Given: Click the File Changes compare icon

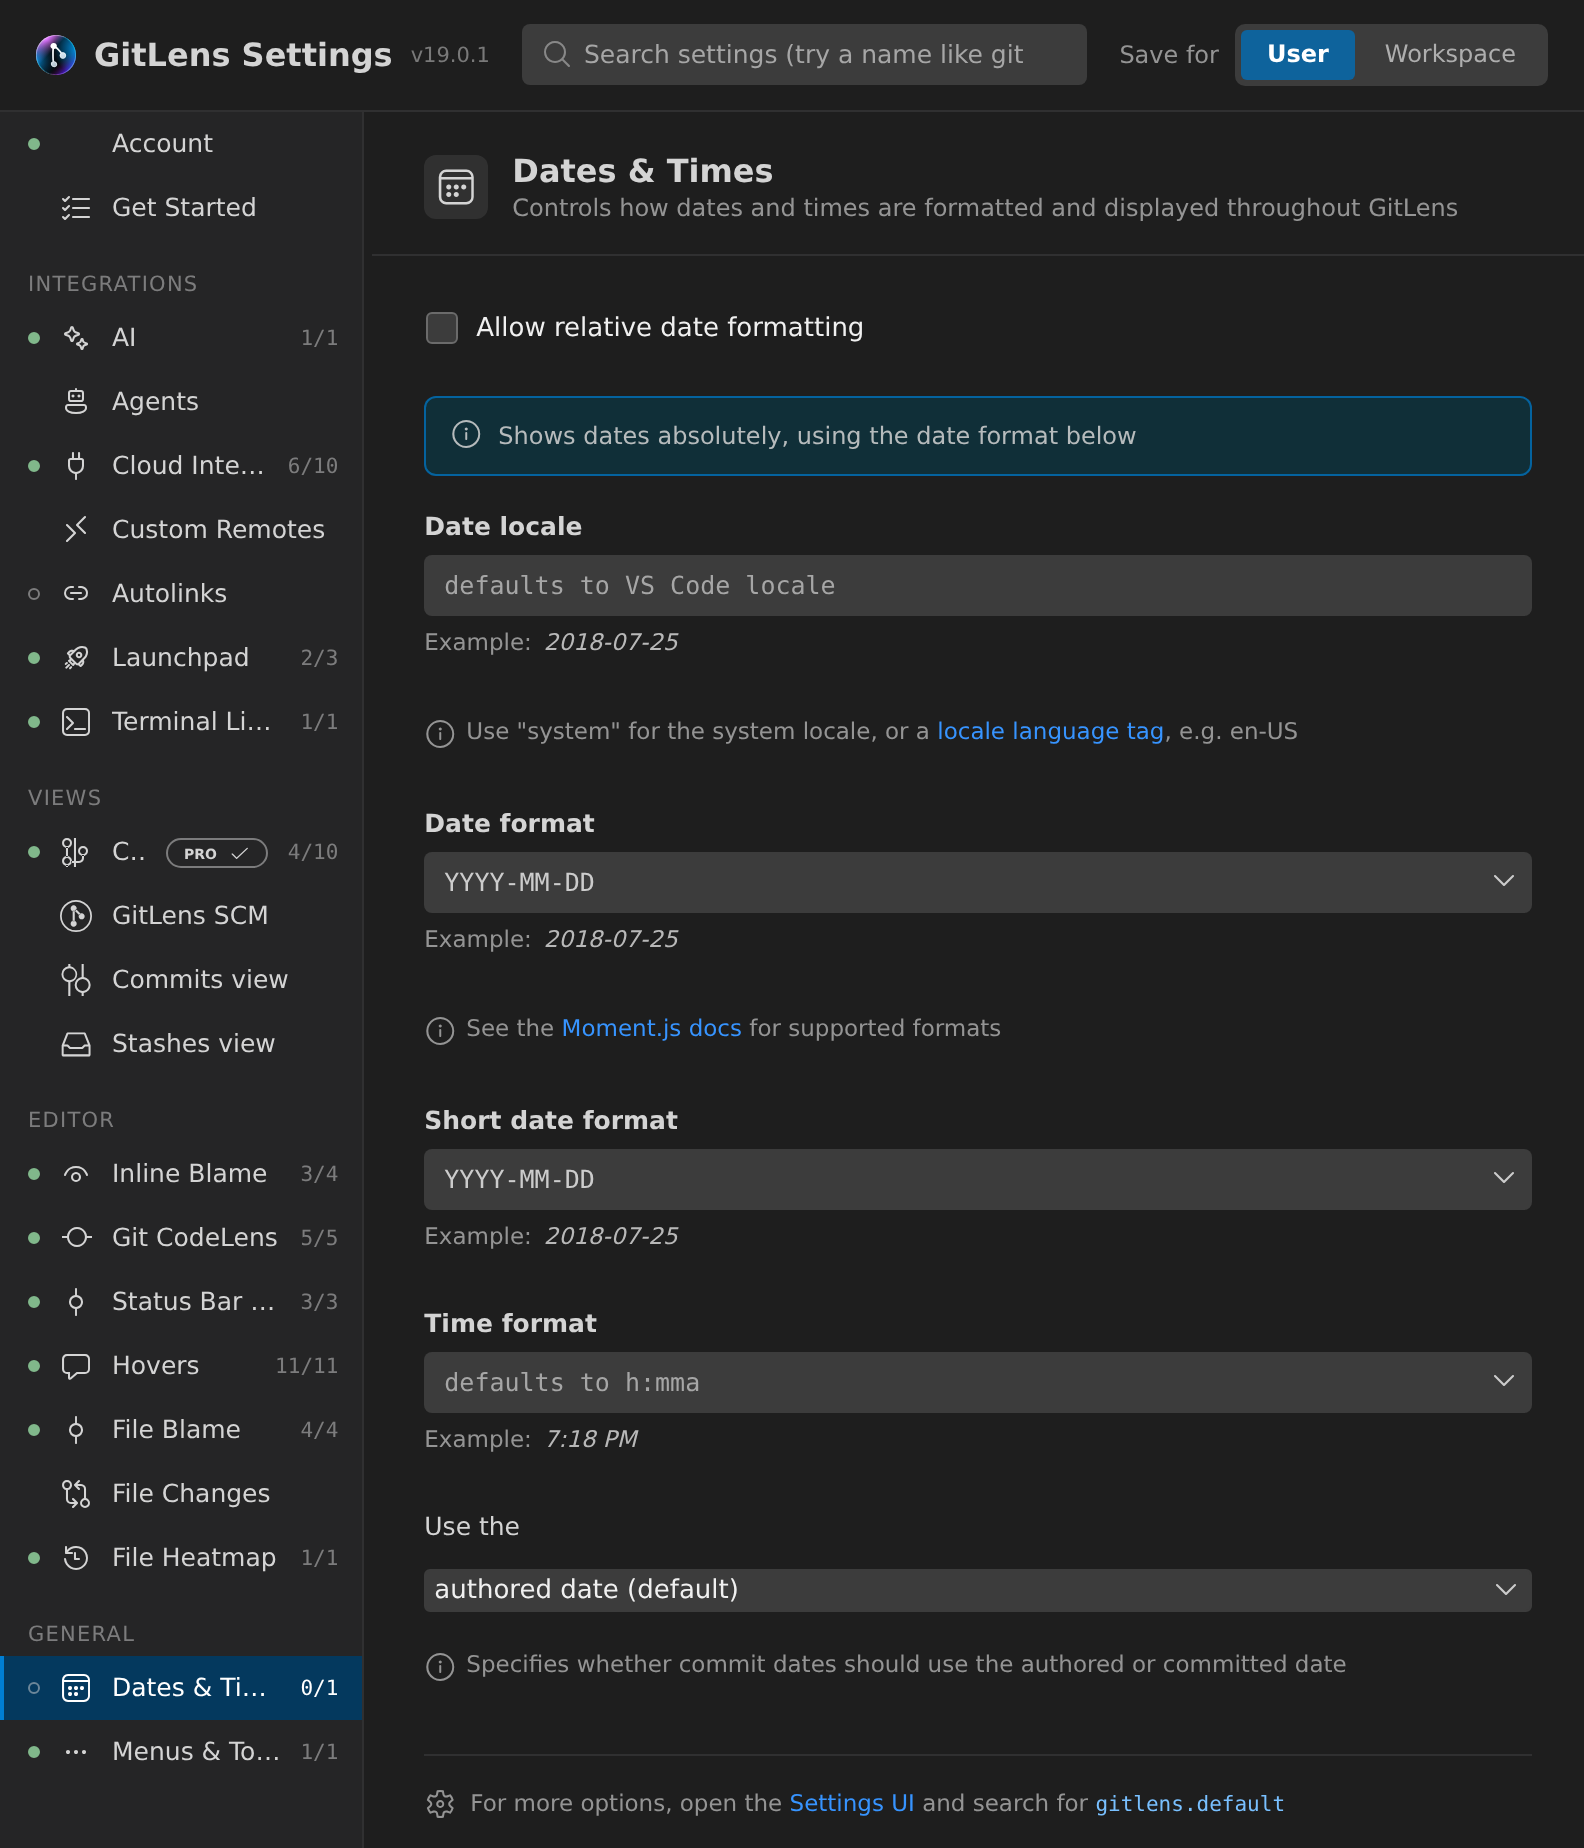Looking at the screenshot, I should coord(76,1493).
